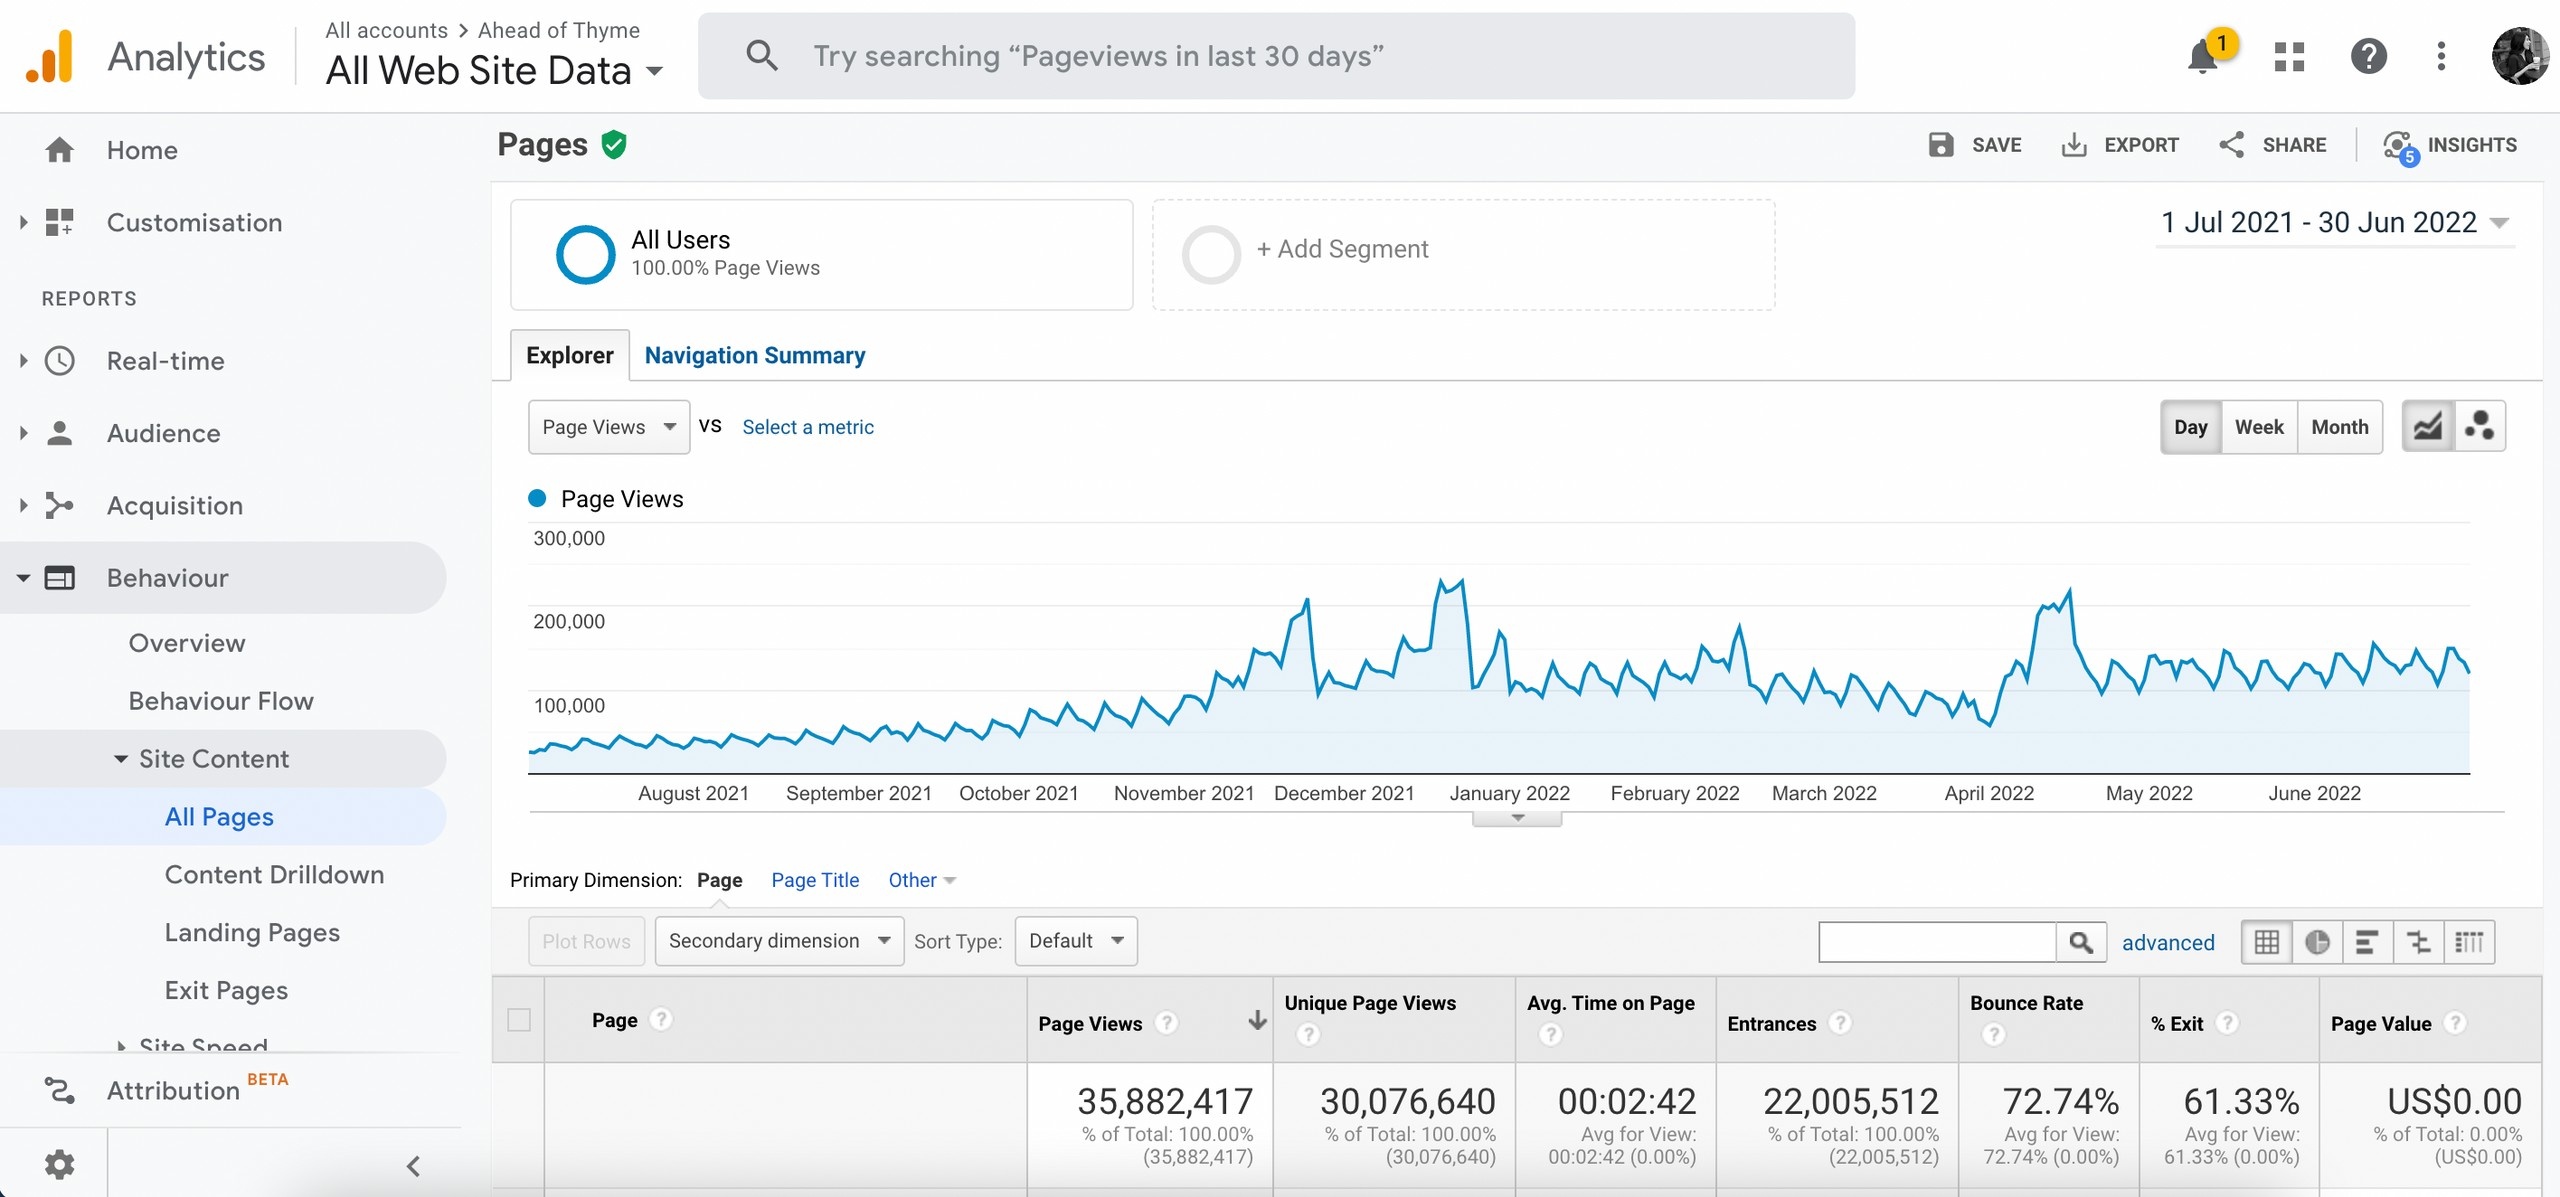Screen dimensions: 2560x1197
Task: Switch chart granularity to Month
Action: point(2339,427)
